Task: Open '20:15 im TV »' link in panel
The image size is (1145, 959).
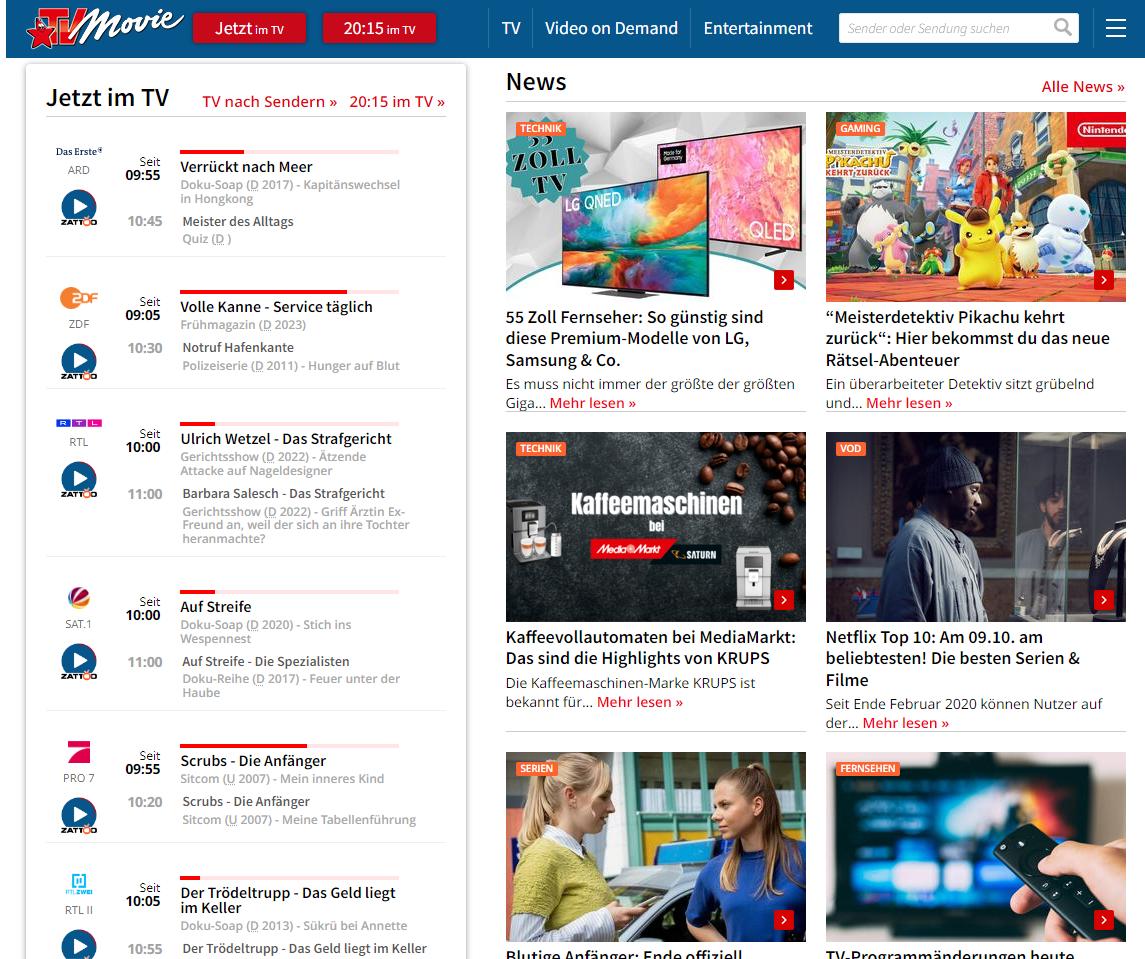Action: tap(397, 102)
